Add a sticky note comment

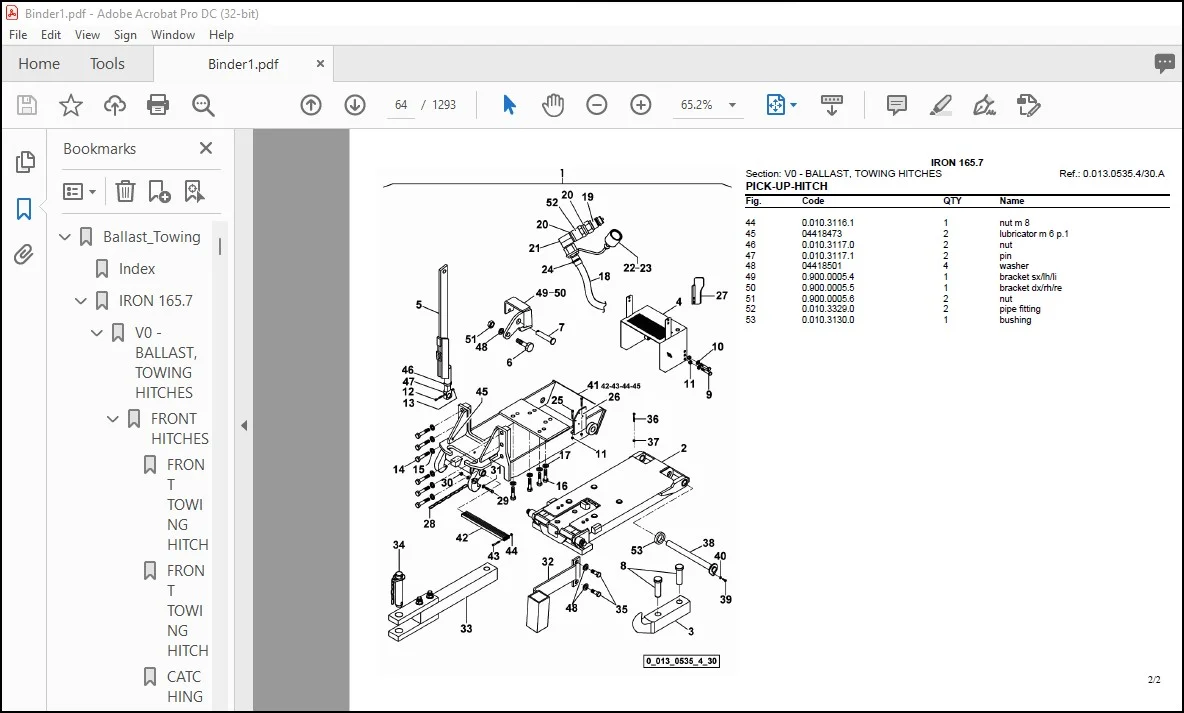pyautogui.click(x=897, y=105)
